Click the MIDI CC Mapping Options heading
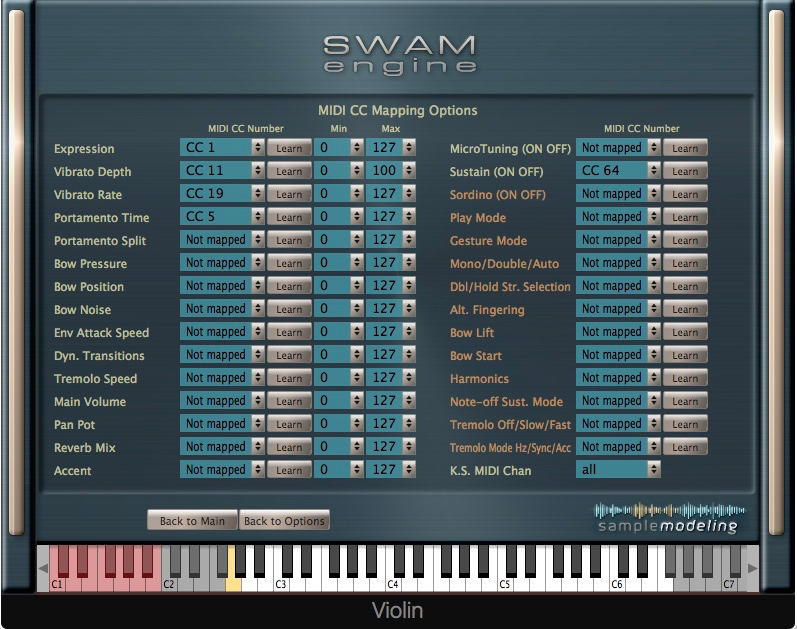The width and height of the screenshot is (797, 629). [397, 110]
